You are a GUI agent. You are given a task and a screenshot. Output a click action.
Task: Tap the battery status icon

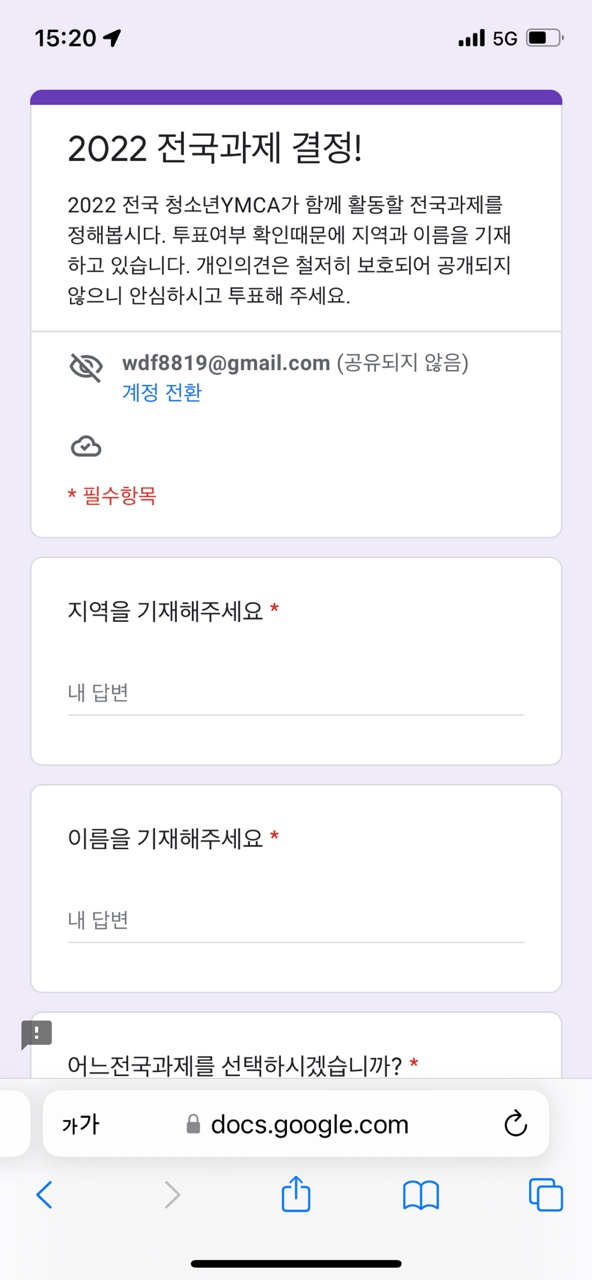tap(544, 38)
